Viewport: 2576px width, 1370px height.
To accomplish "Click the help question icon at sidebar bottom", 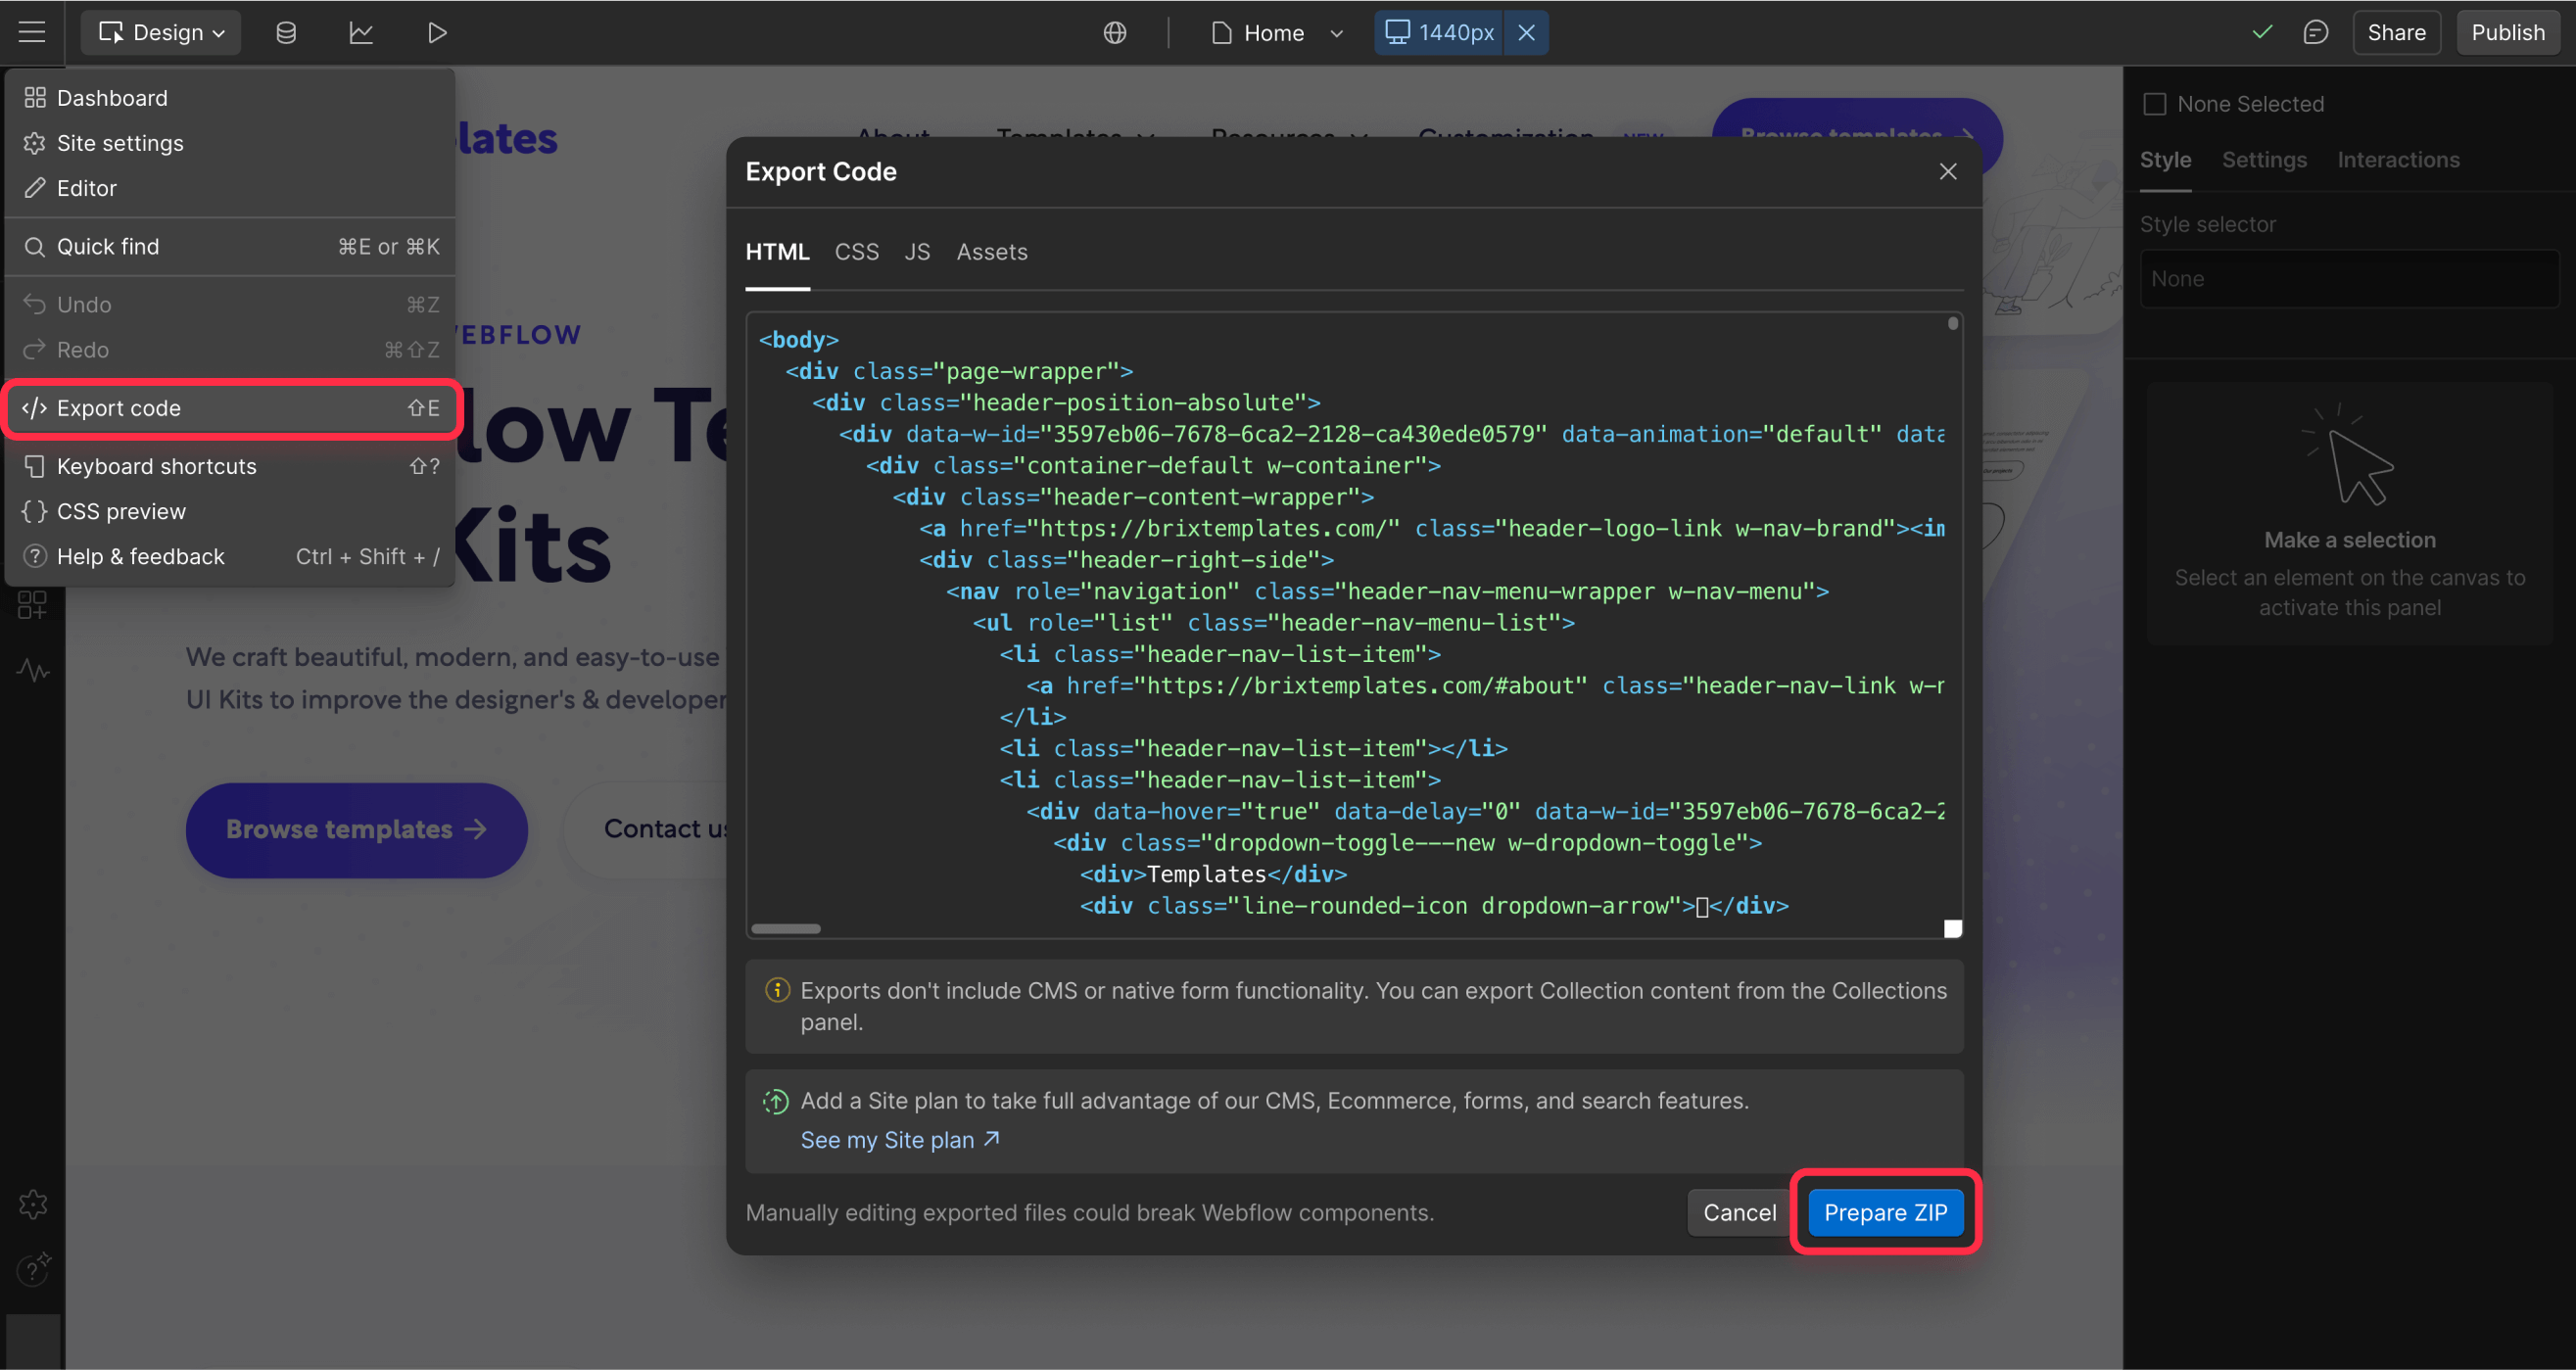I will [x=33, y=1268].
